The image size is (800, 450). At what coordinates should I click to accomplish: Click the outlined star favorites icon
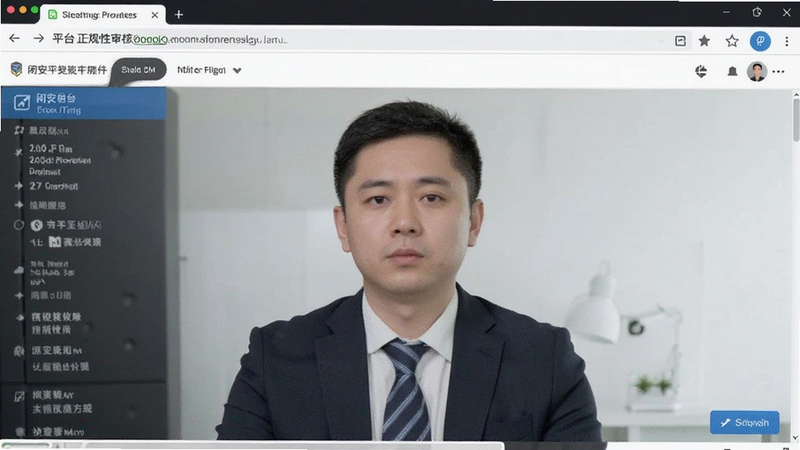pyautogui.click(x=732, y=41)
